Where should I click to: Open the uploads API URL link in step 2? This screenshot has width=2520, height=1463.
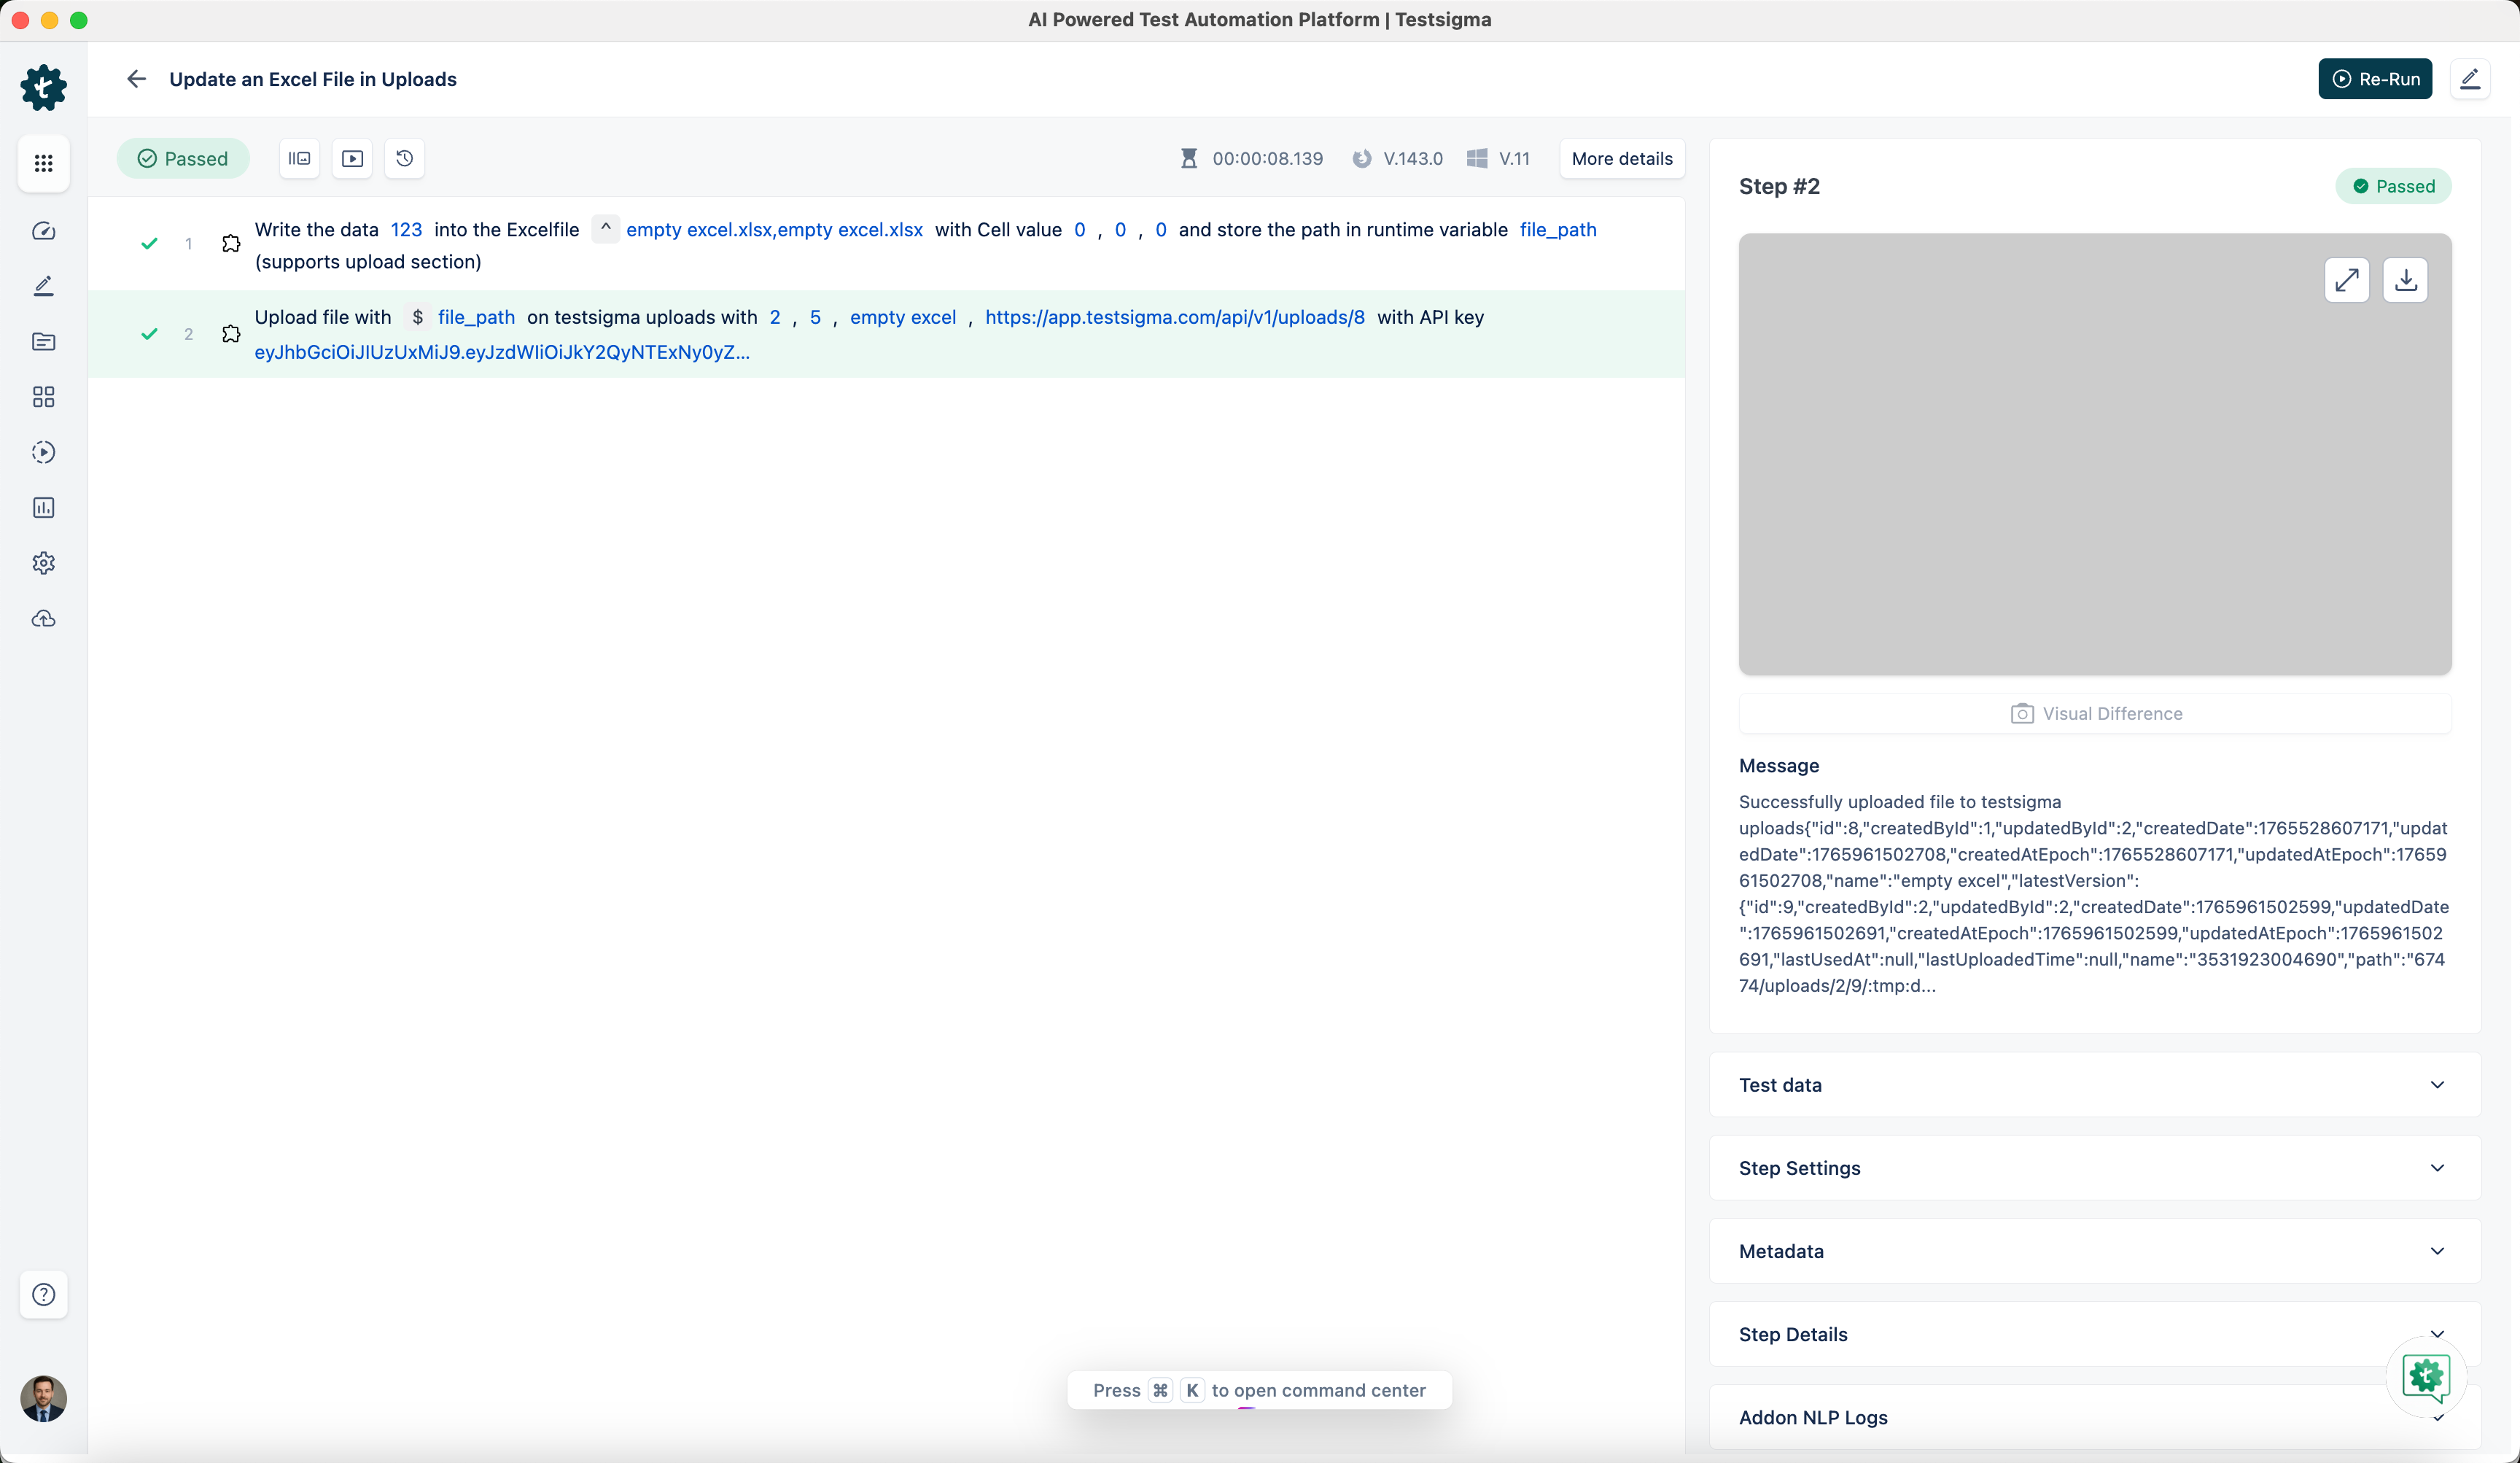click(x=1174, y=317)
